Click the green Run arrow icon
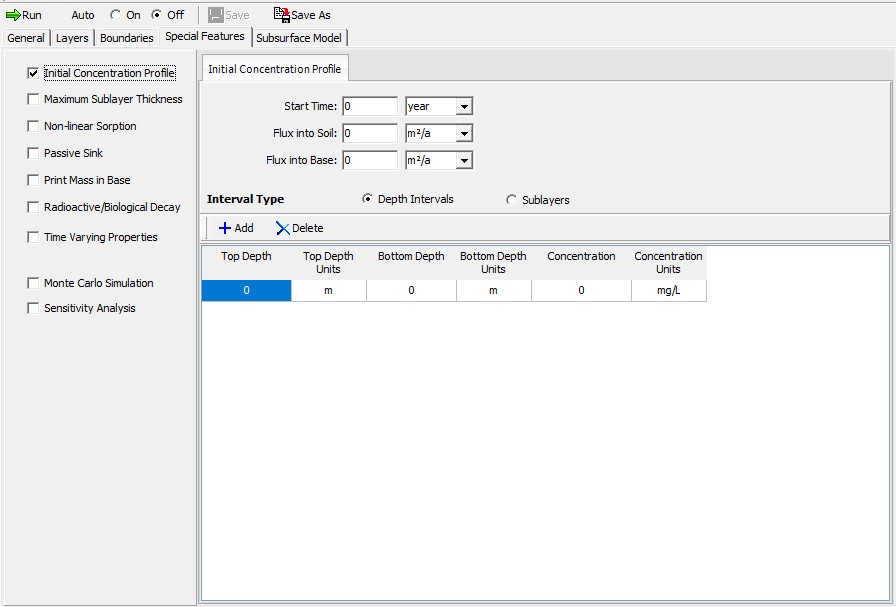Viewport: 896px width, 607px height. 13,15
